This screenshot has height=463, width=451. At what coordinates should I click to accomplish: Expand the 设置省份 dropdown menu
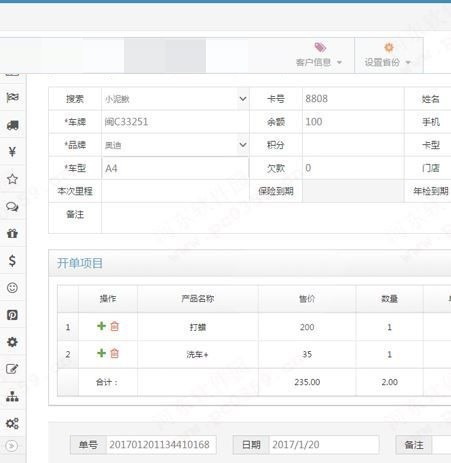coord(408,62)
